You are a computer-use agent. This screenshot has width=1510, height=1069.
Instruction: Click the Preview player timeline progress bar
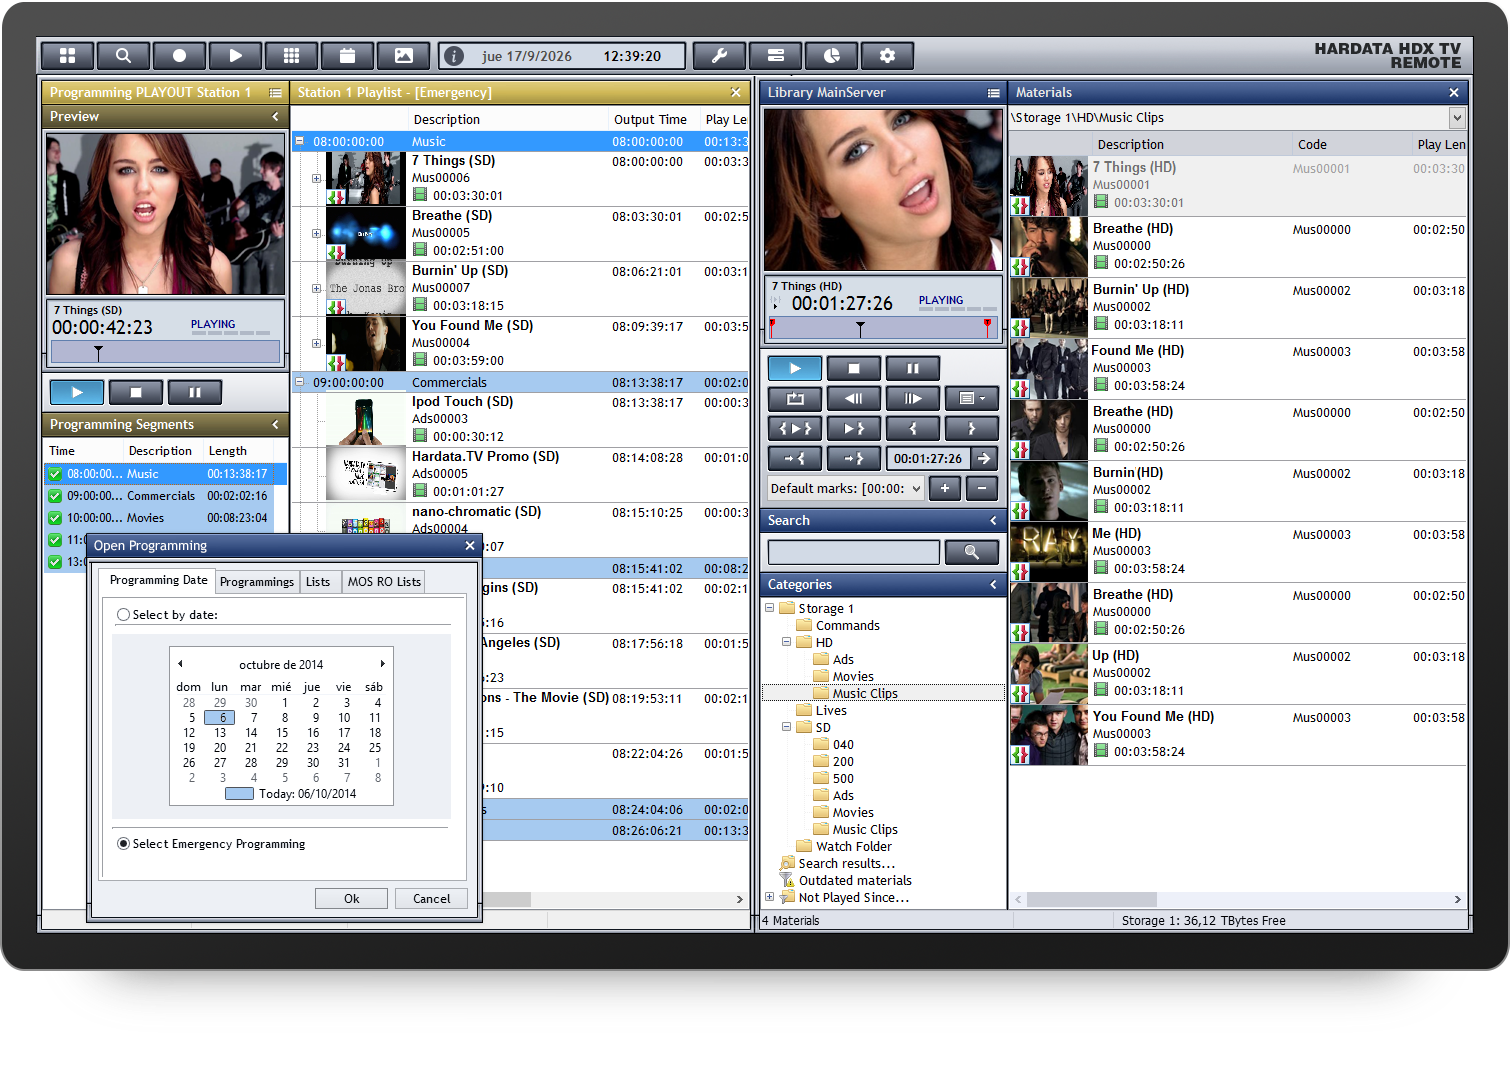[x=165, y=351]
